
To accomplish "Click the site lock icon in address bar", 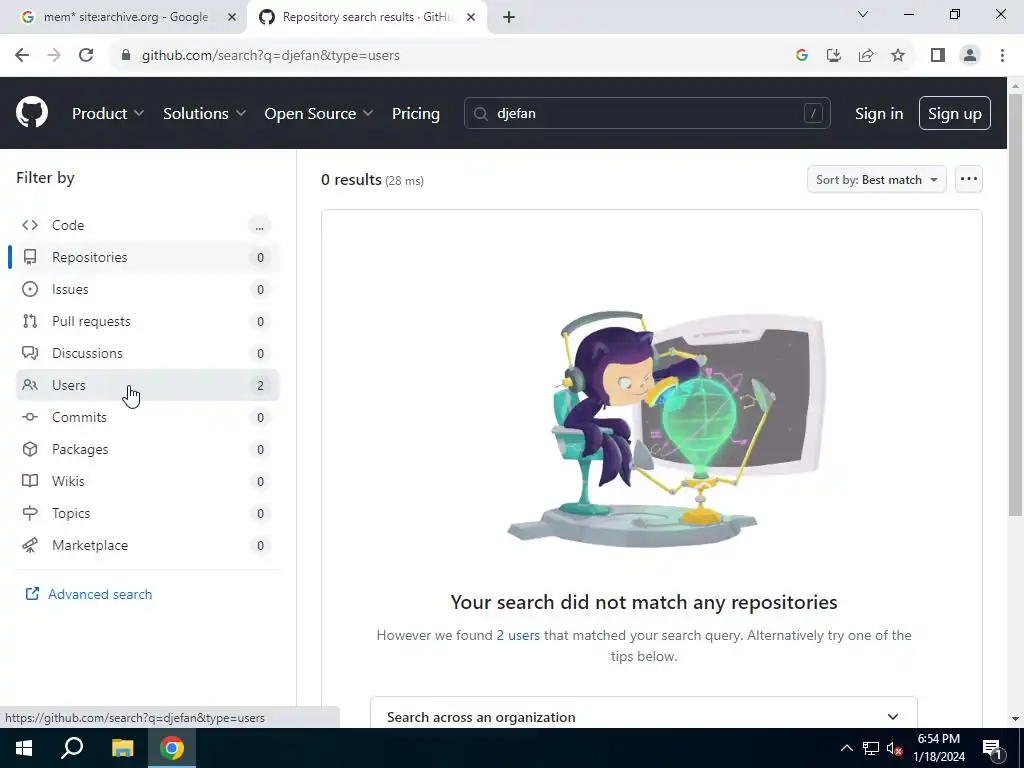I will [126, 55].
